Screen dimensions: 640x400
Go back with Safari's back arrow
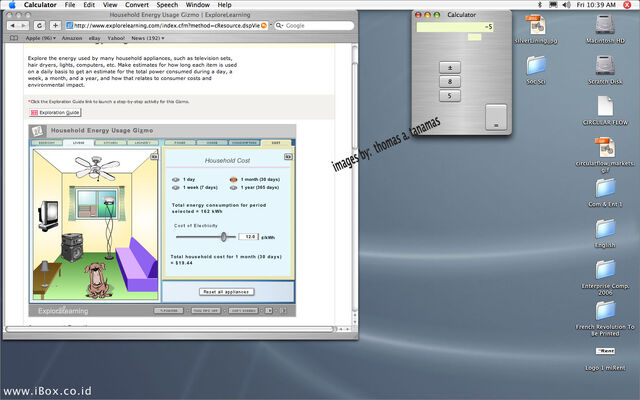[13, 25]
